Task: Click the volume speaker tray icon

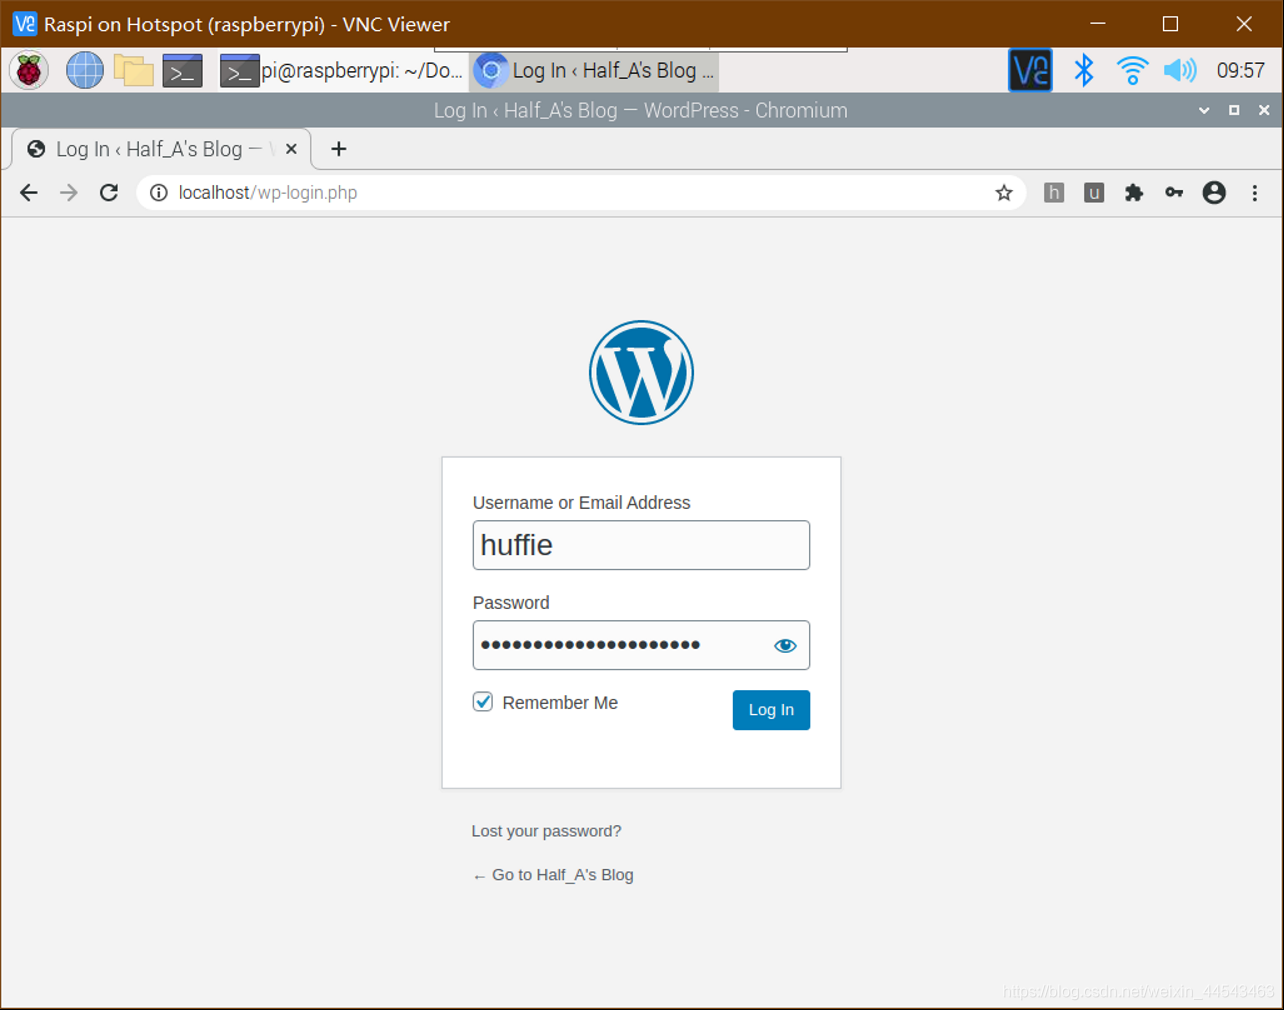Action: pyautogui.click(x=1180, y=71)
